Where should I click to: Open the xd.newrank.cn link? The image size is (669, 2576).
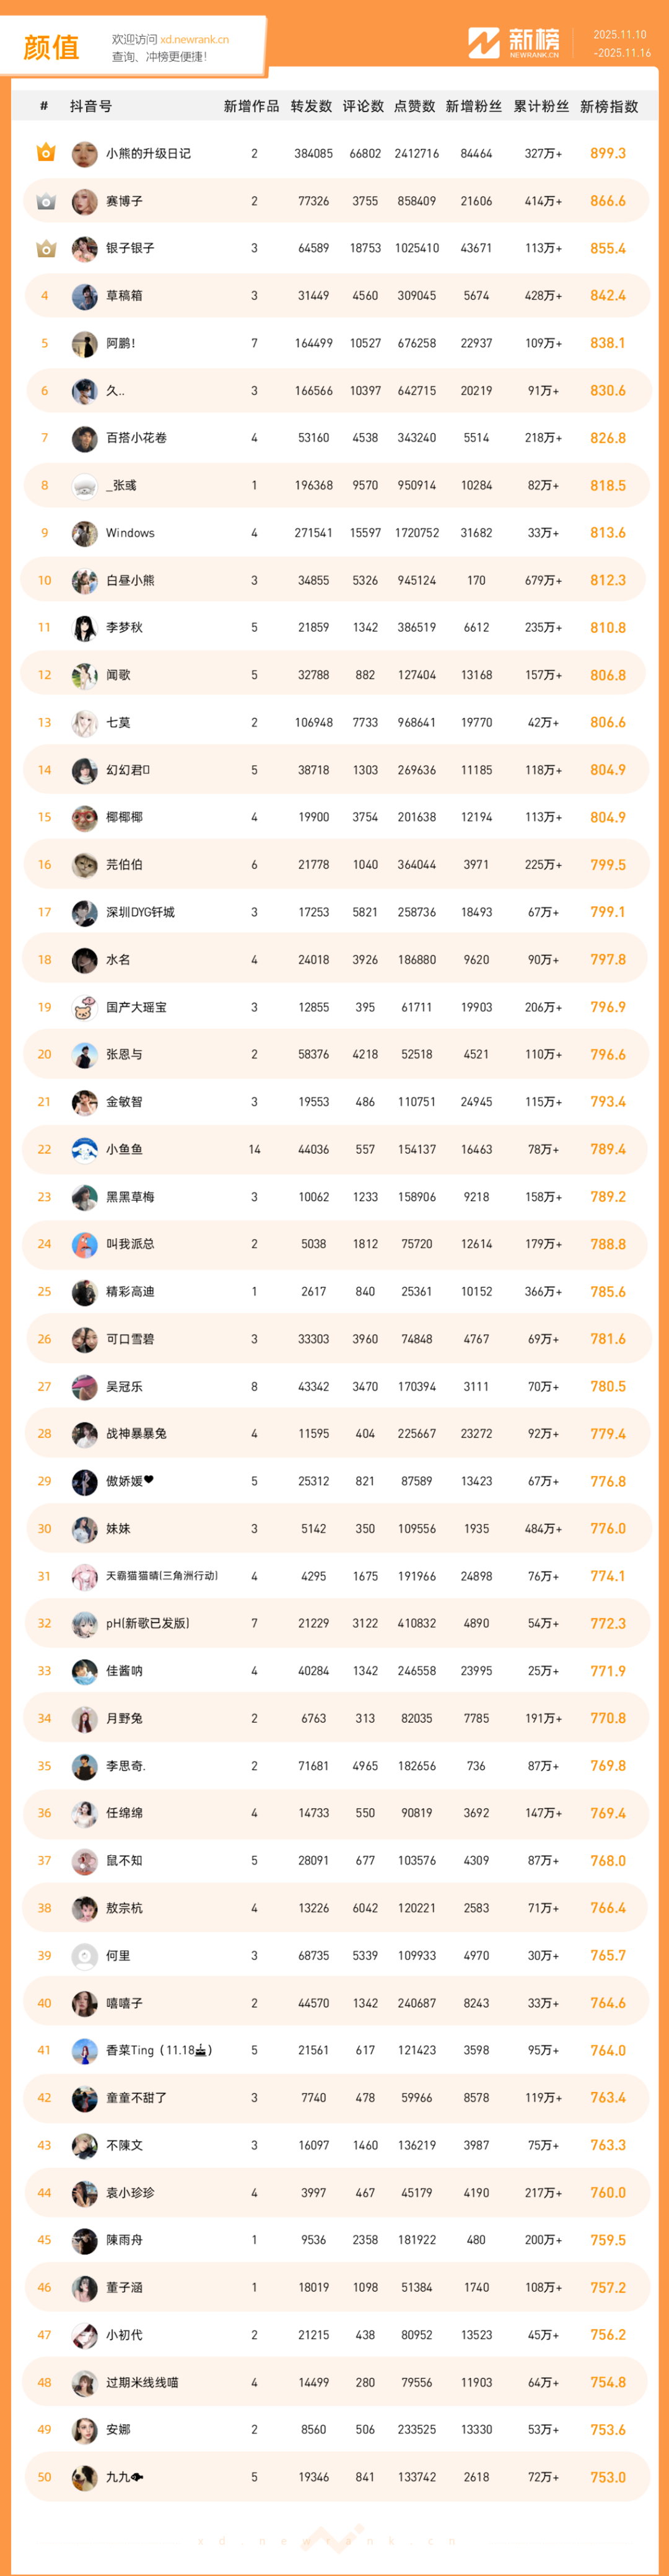pyautogui.click(x=194, y=40)
